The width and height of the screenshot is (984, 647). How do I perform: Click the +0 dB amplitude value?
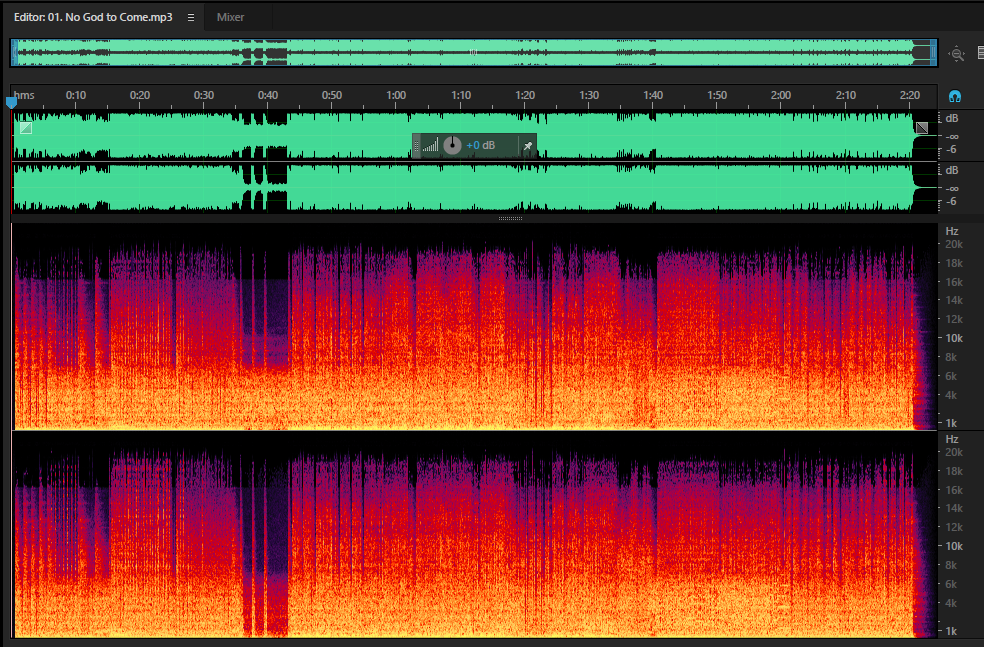481,146
